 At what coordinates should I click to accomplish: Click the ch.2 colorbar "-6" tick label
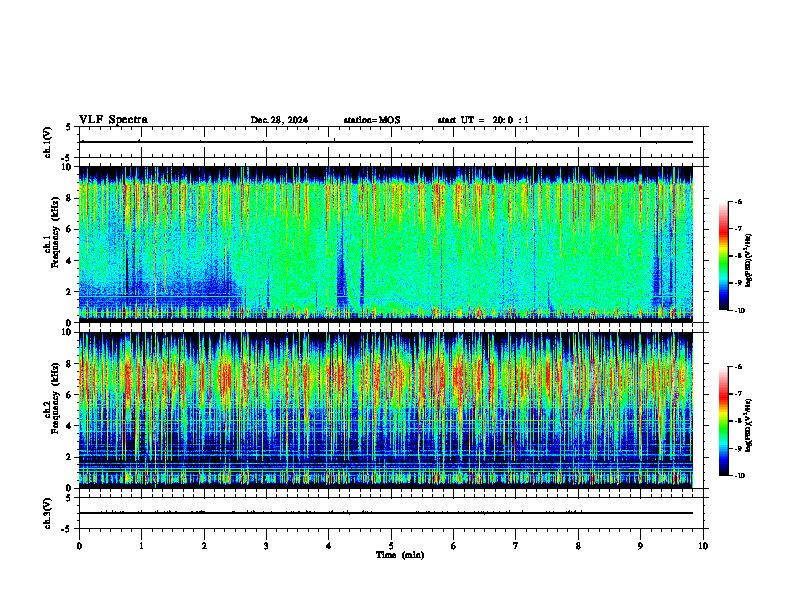click(x=738, y=367)
